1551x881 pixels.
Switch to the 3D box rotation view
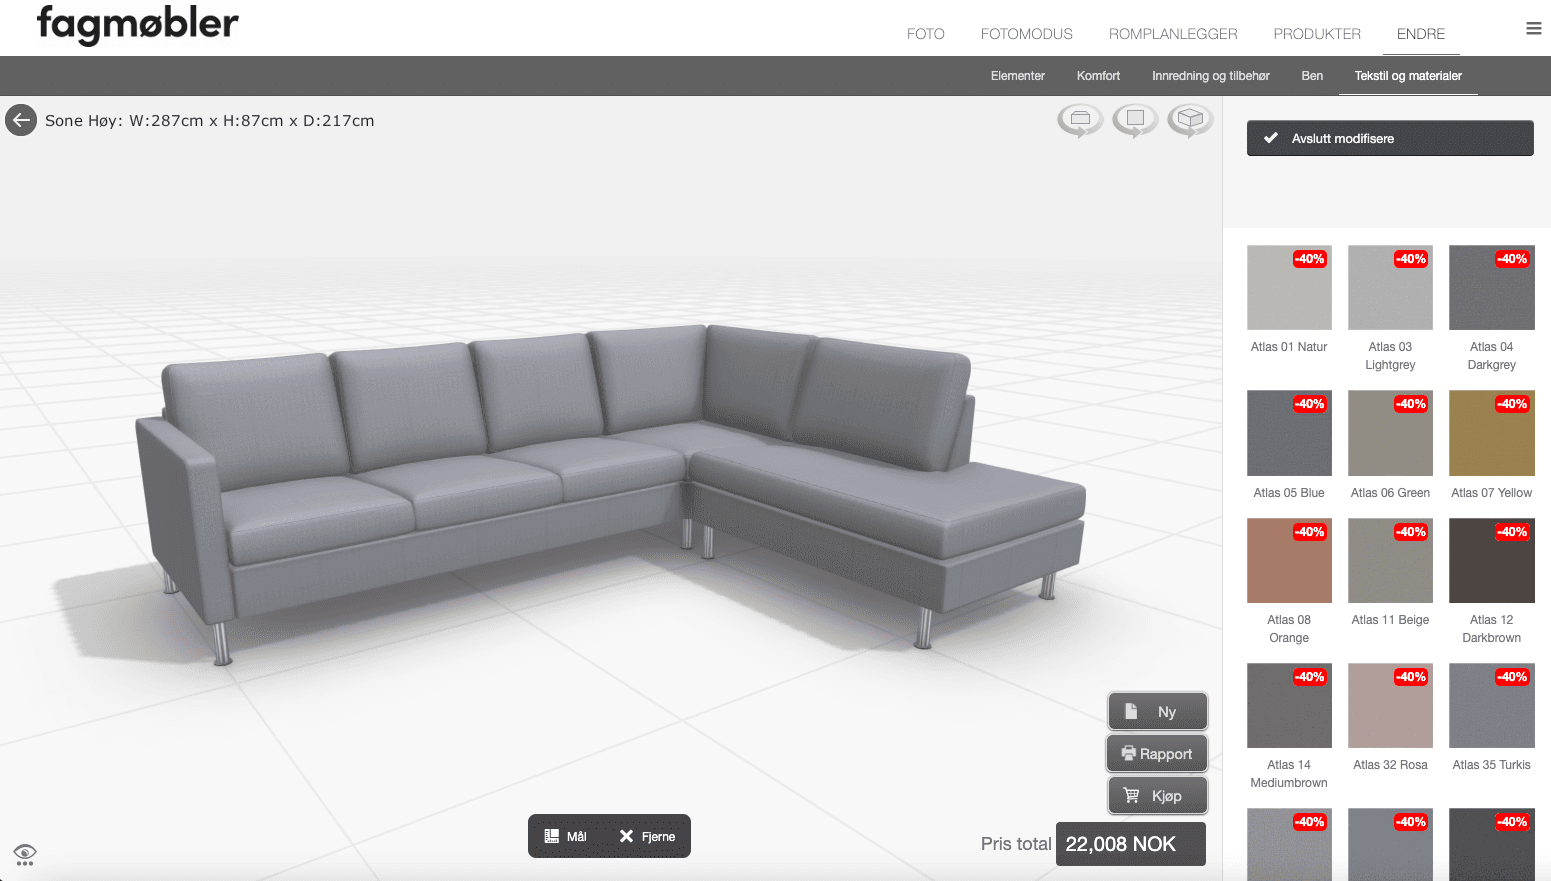pyautogui.click(x=1190, y=120)
